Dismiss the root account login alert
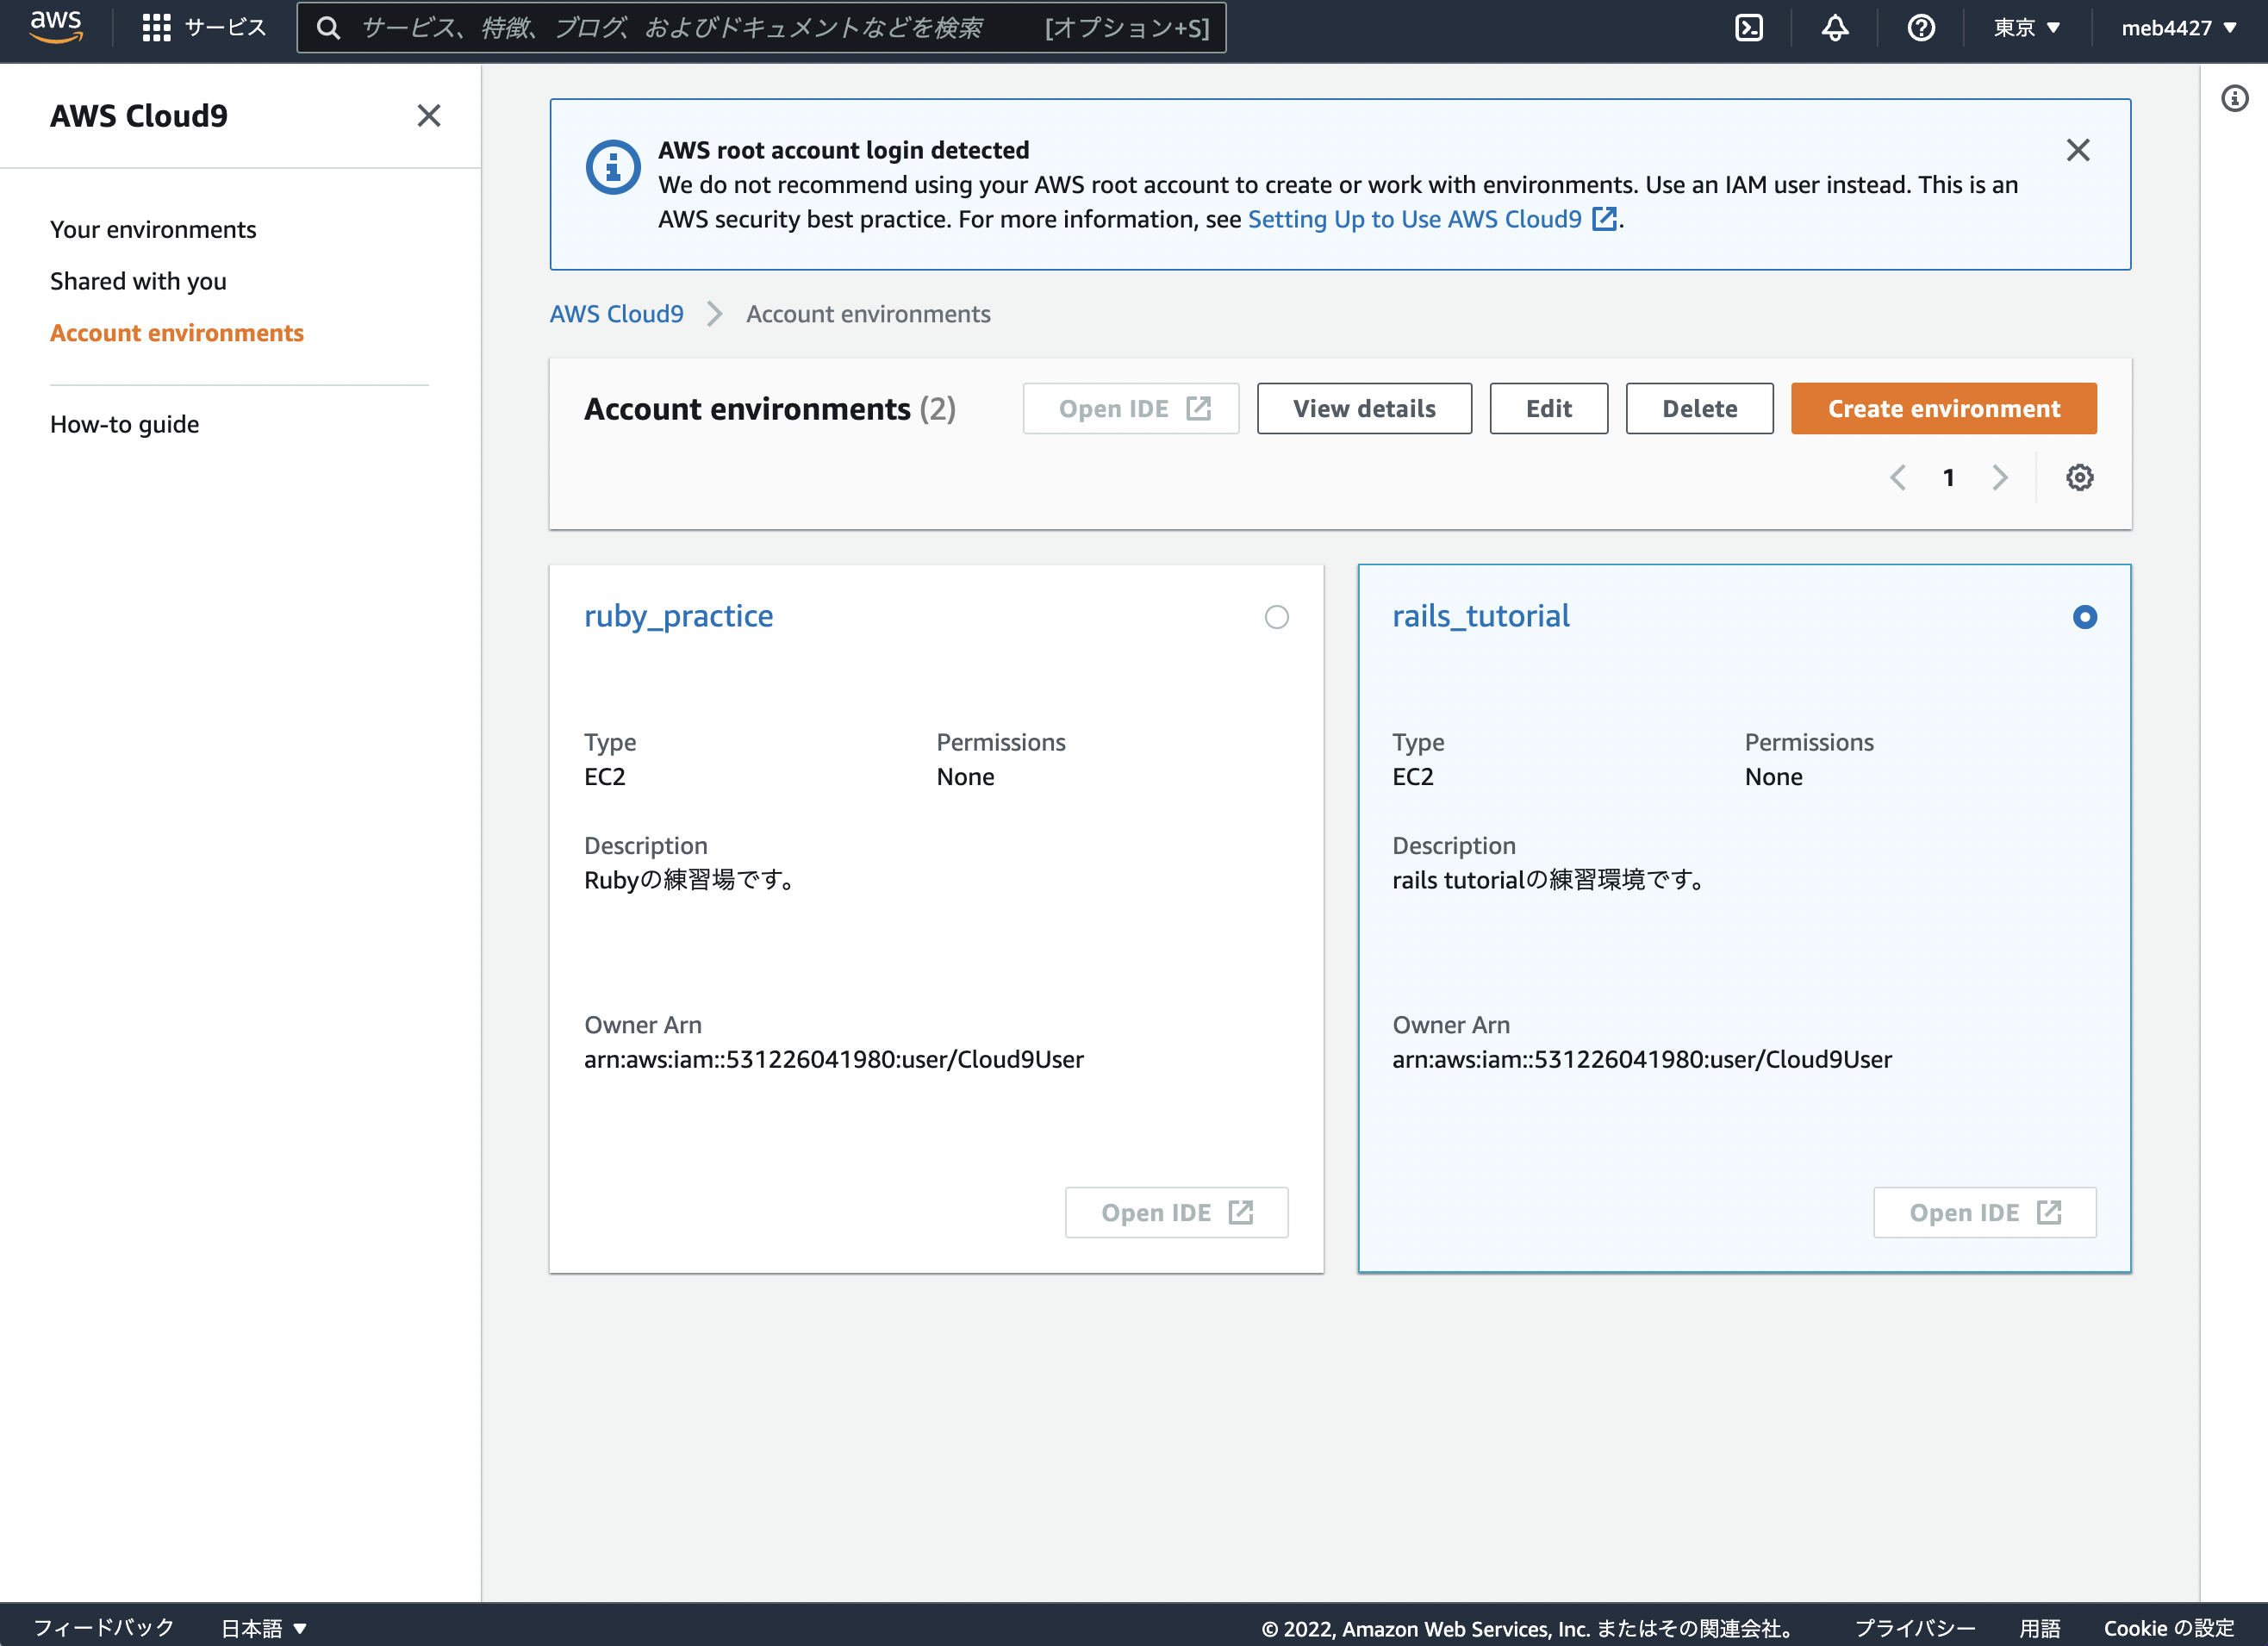2268x1646 pixels. click(2077, 151)
